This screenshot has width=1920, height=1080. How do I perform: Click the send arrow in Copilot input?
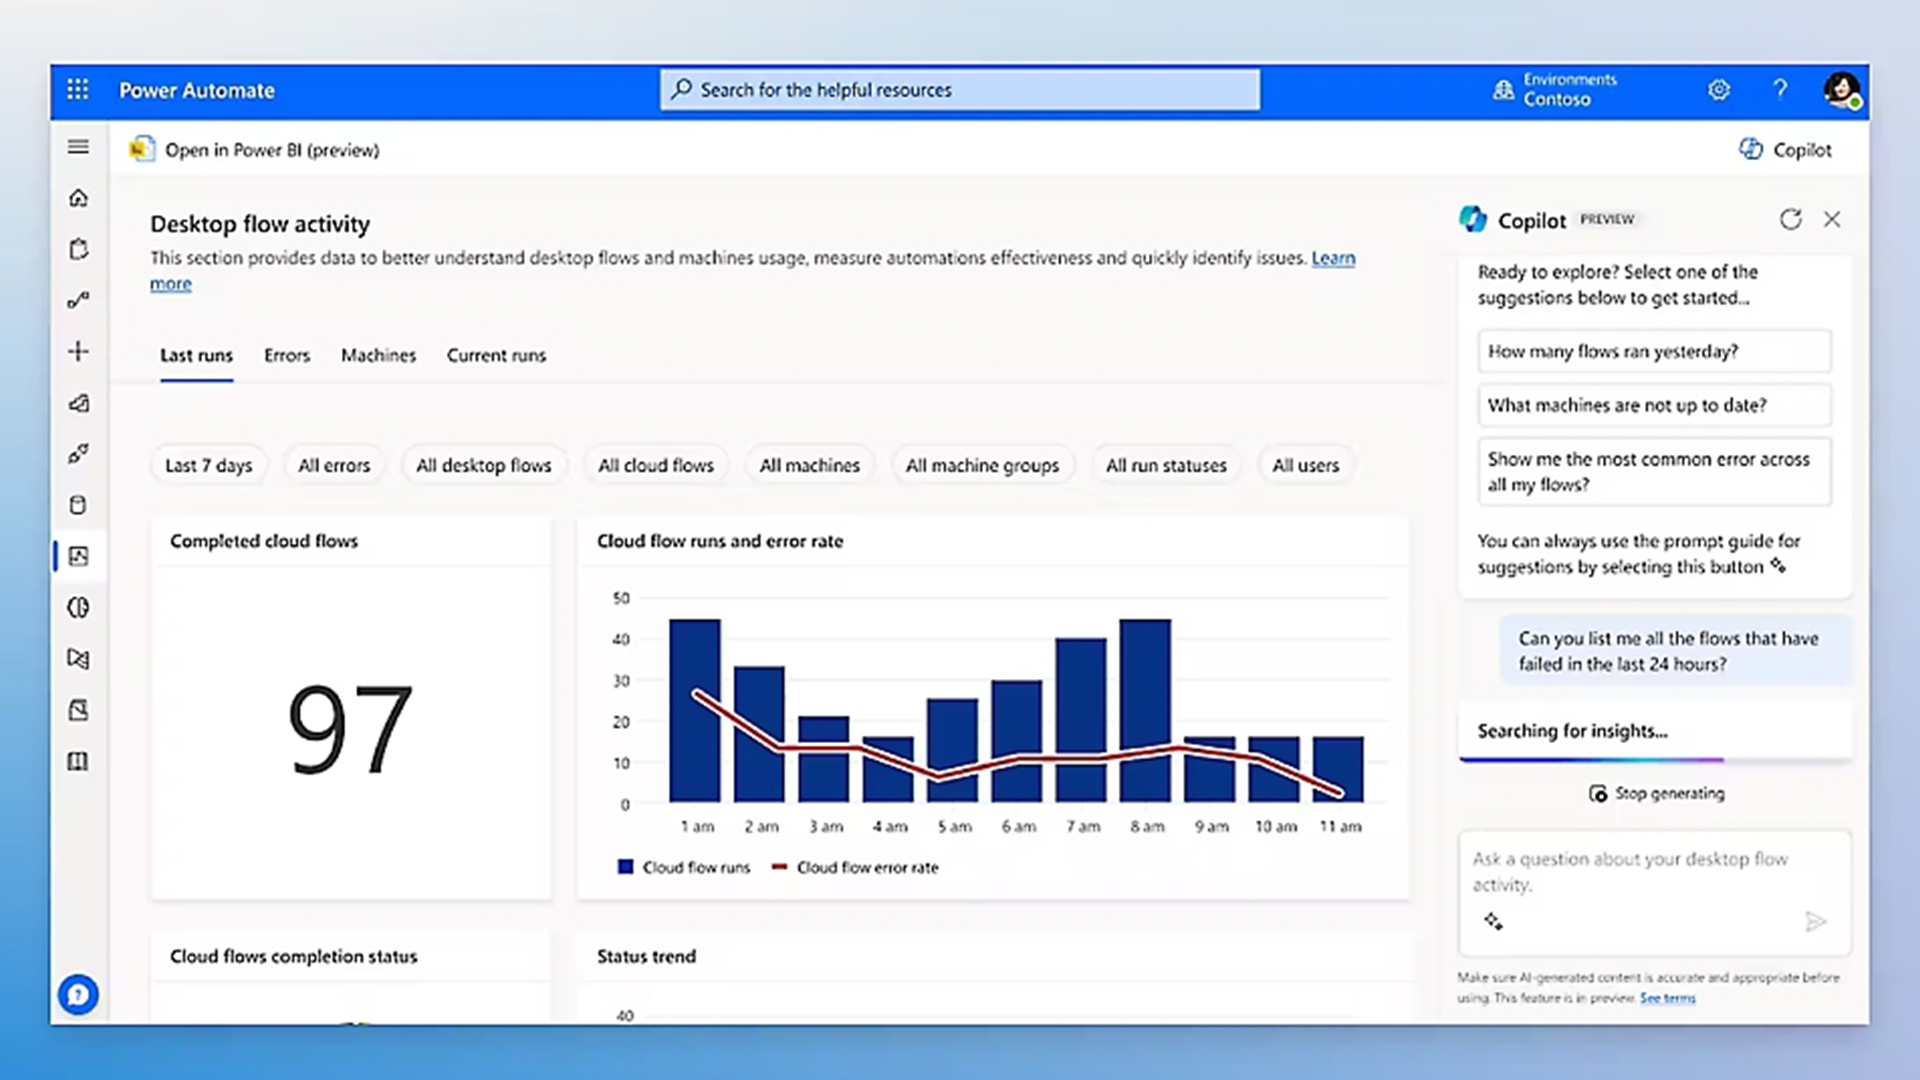(x=1816, y=921)
